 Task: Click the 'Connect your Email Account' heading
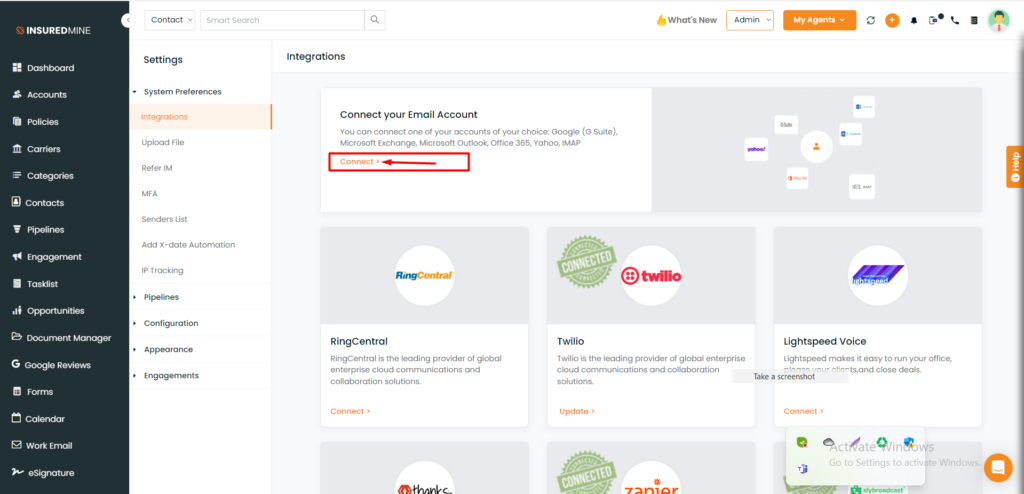[x=408, y=114]
